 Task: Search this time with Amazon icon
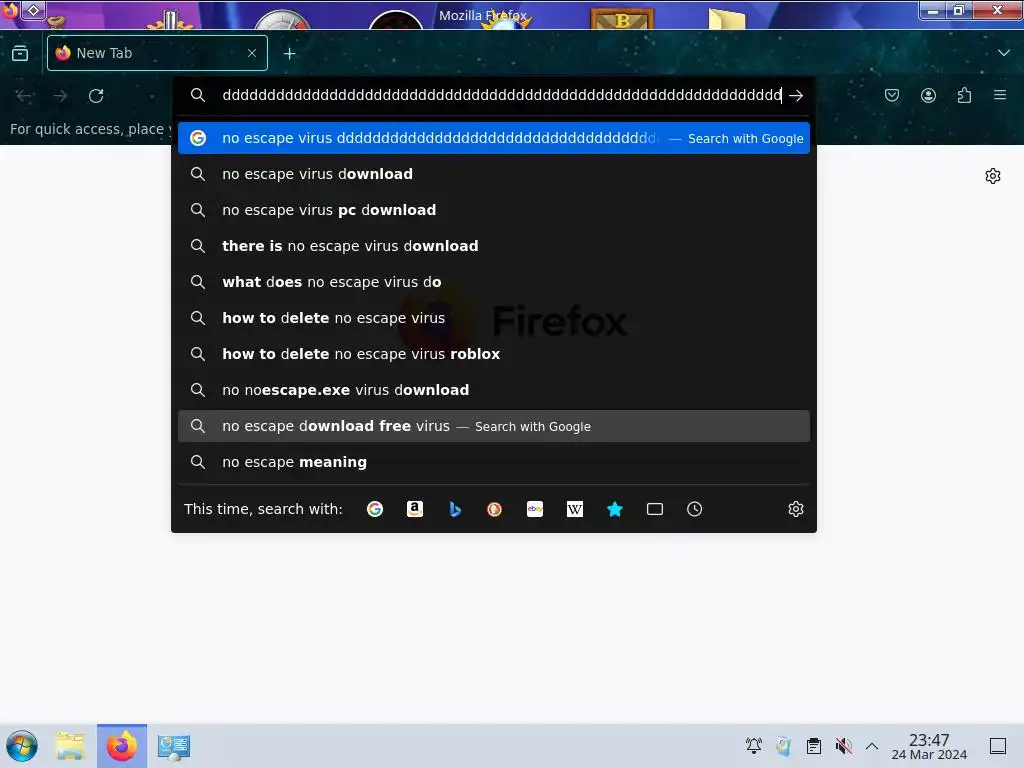[x=415, y=509]
